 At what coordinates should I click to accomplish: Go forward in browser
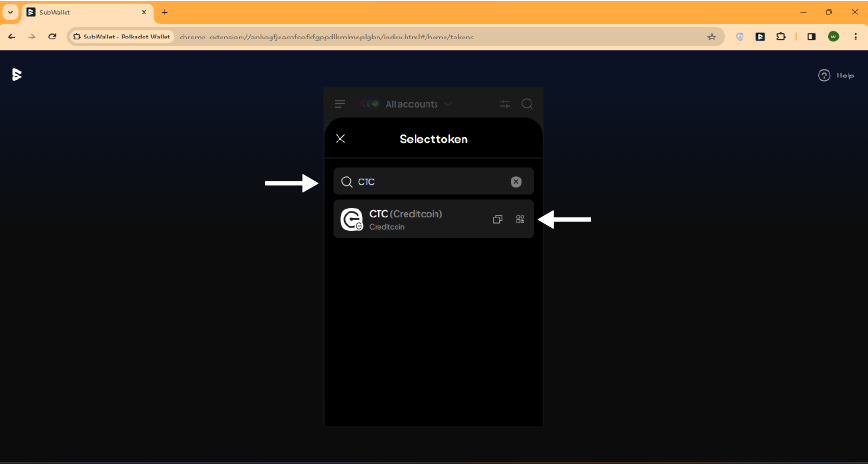coord(32,37)
